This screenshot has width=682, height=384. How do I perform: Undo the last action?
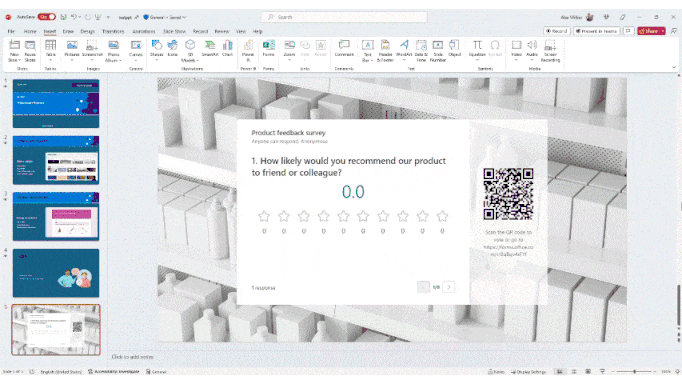pos(74,17)
